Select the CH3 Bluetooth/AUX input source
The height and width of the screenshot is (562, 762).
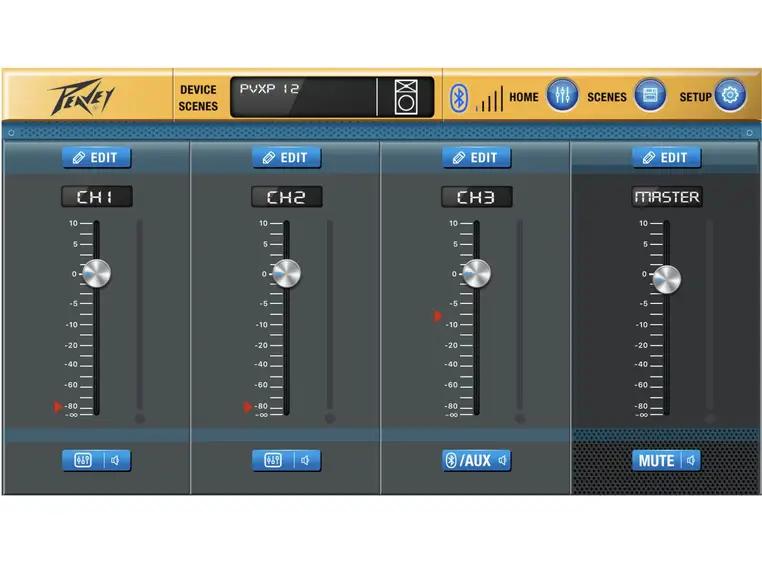(468, 460)
